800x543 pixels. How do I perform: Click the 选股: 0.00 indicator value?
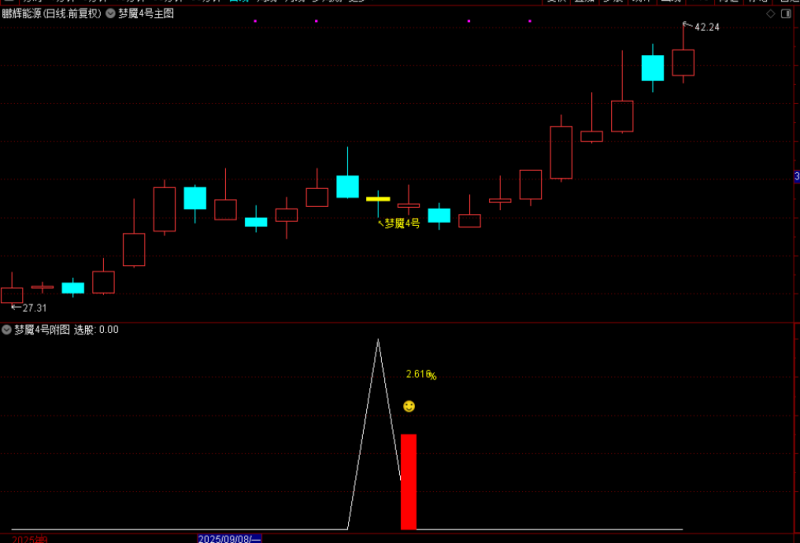click(x=96, y=329)
